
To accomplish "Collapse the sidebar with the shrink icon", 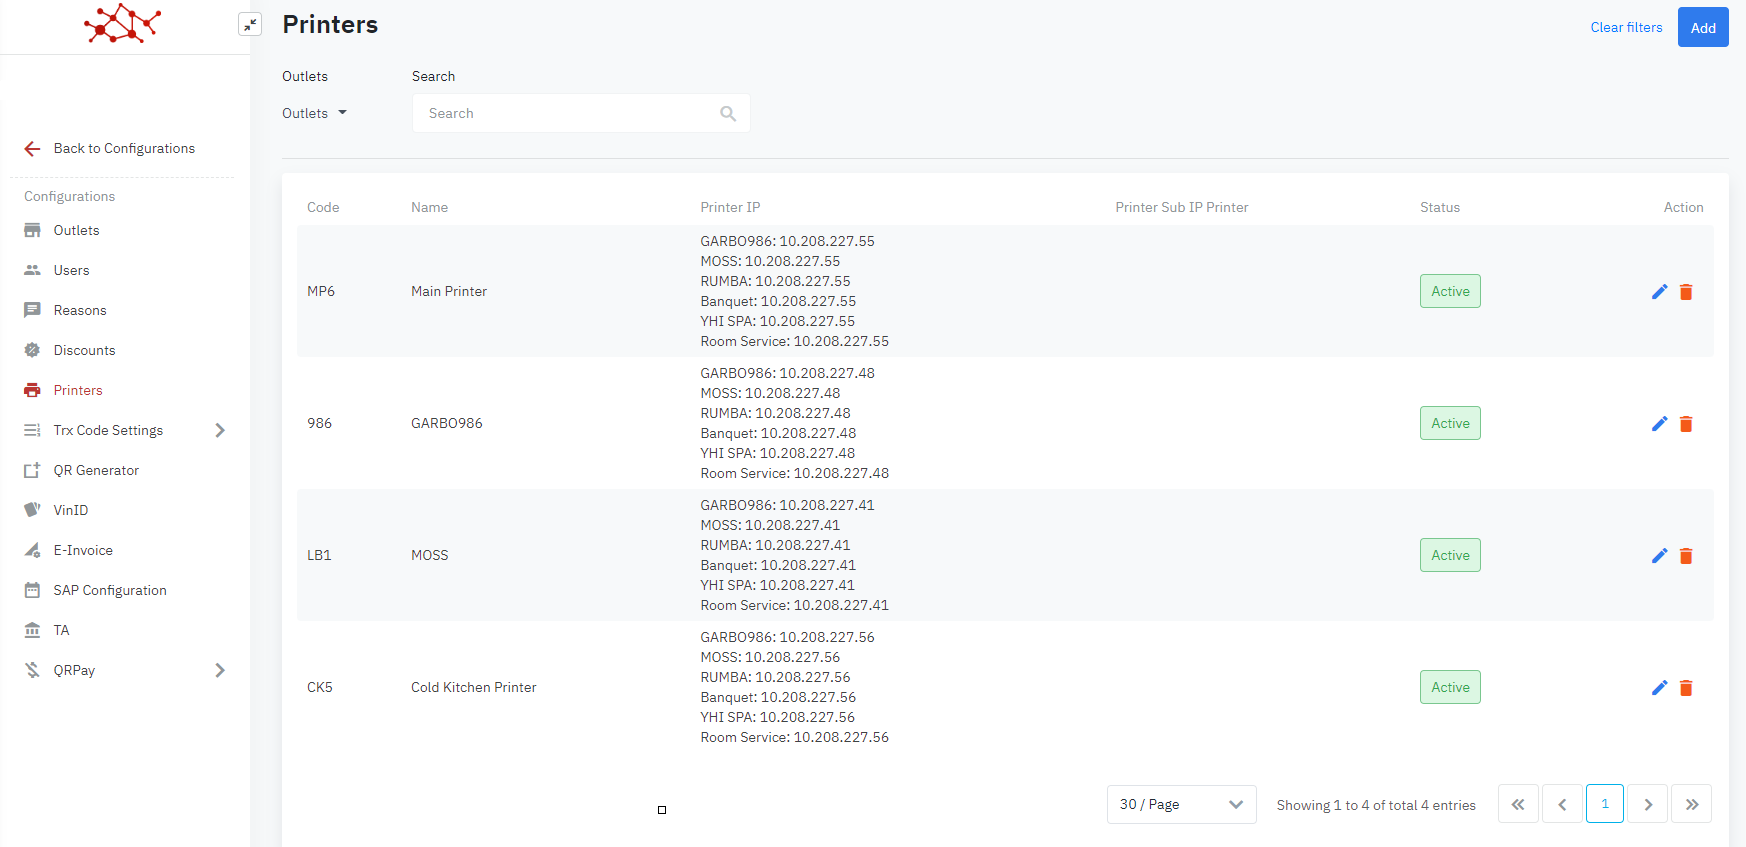I will pos(250,25).
